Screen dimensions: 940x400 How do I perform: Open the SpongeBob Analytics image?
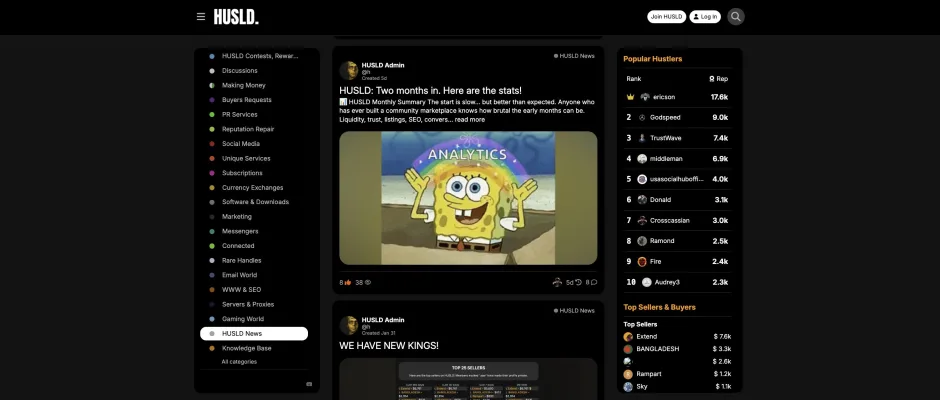(468, 198)
